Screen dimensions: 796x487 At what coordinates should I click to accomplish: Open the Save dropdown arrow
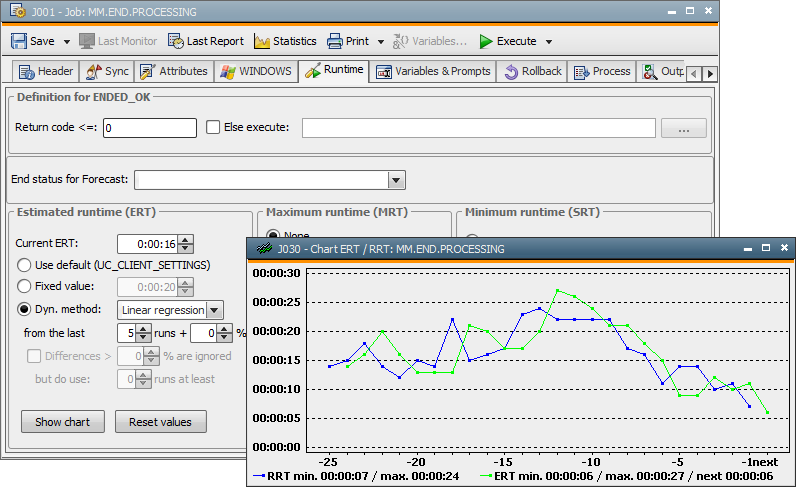tap(67, 42)
